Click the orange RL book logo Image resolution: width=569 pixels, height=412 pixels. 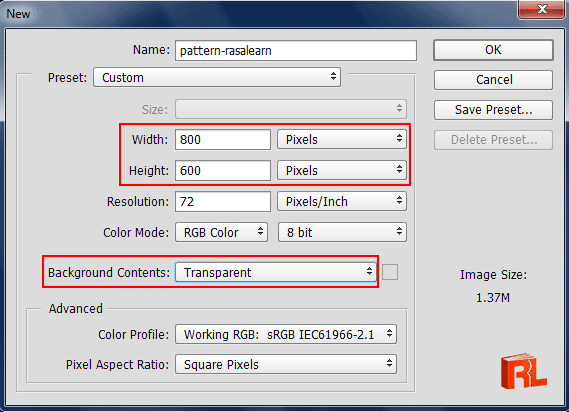(524, 371)
